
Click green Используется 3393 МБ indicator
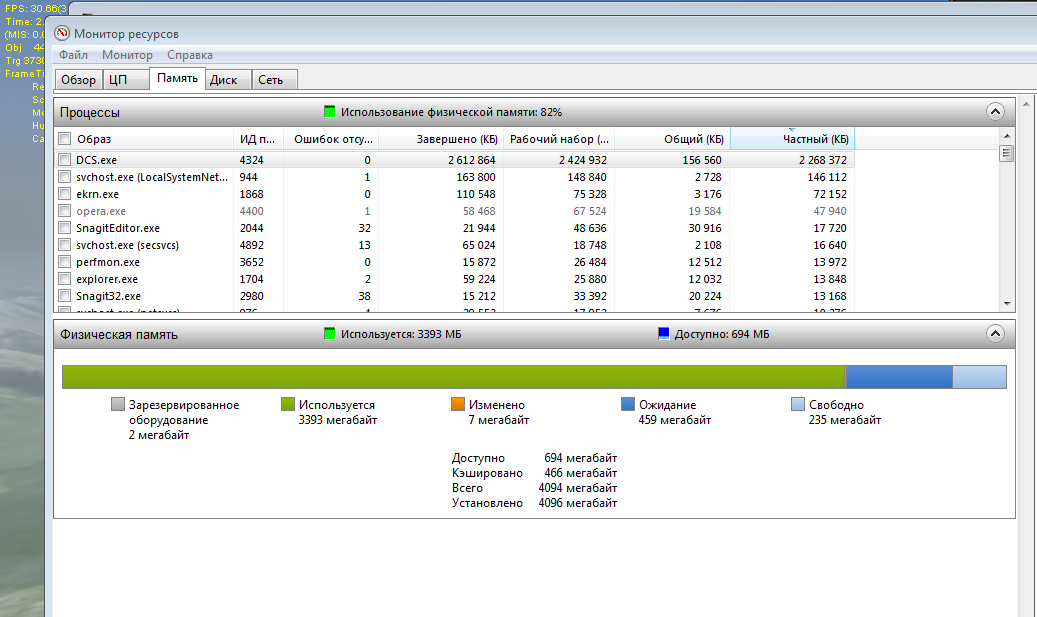[329, 334]
